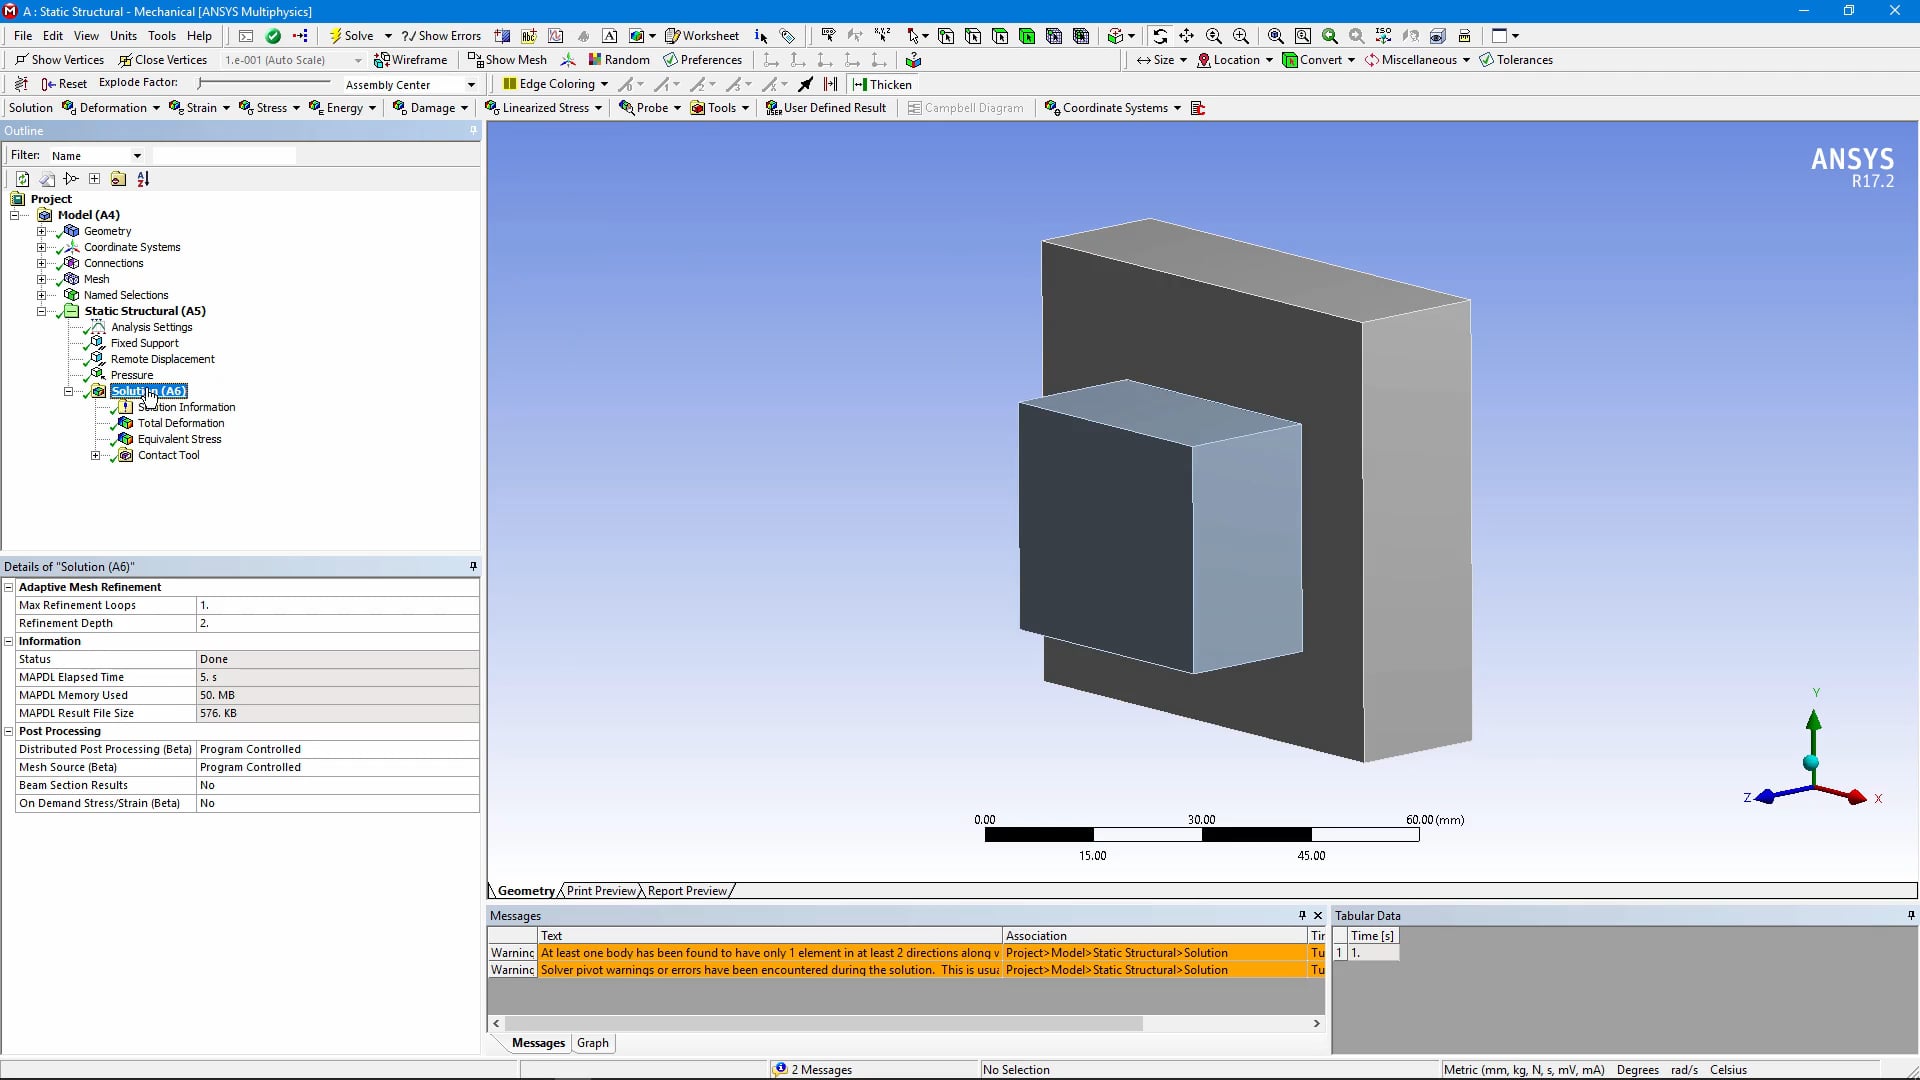
Task: Open the Worksheet view
Action: coord(702,36)
